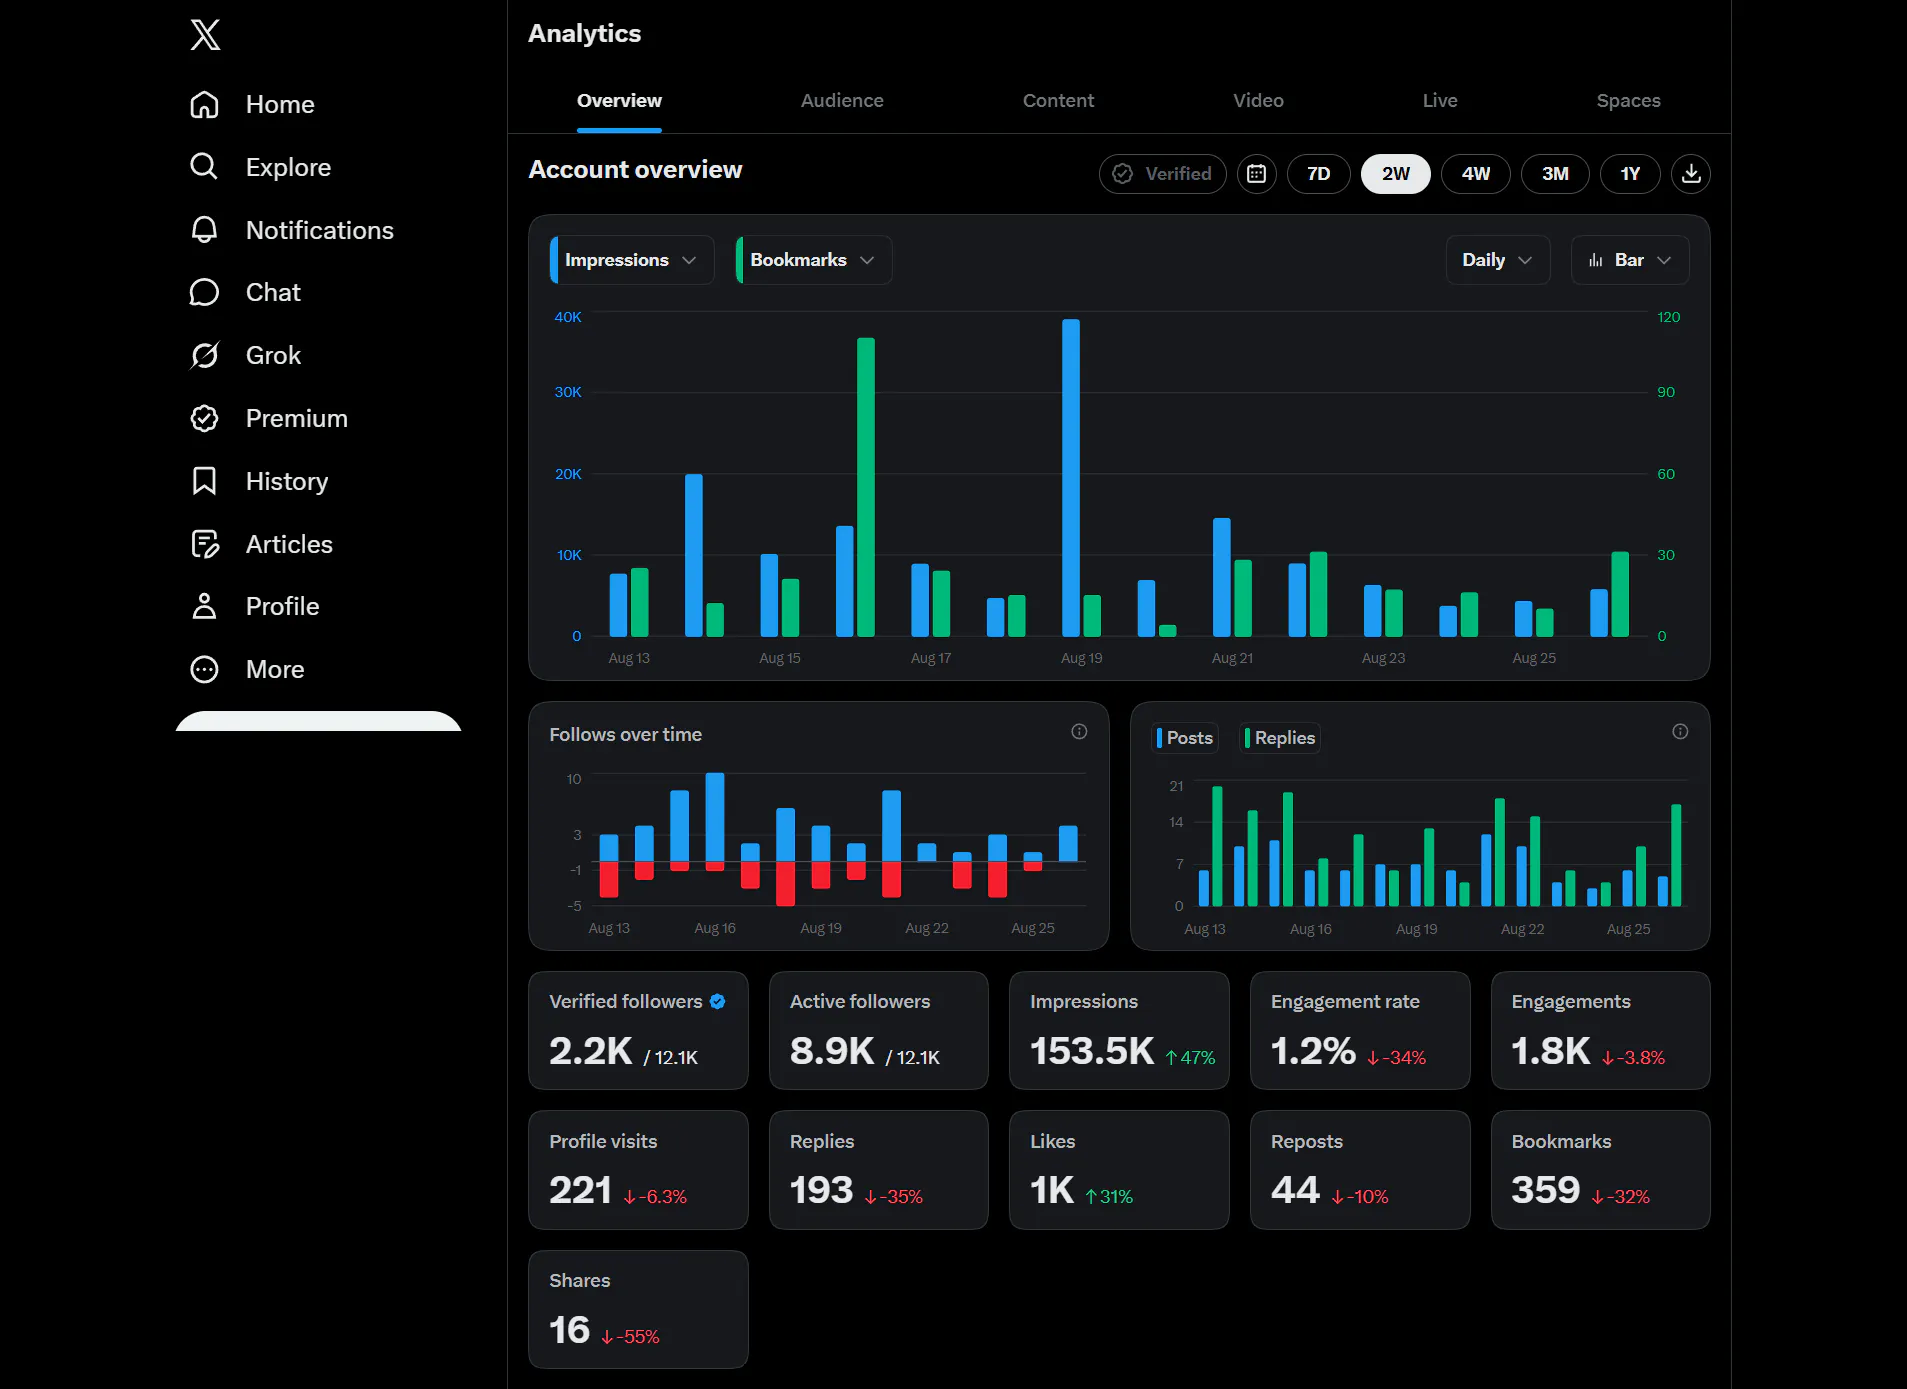Click the Verified followers card
The height and width of the screenshot is (1389, 1907).
click(638, 1030)
